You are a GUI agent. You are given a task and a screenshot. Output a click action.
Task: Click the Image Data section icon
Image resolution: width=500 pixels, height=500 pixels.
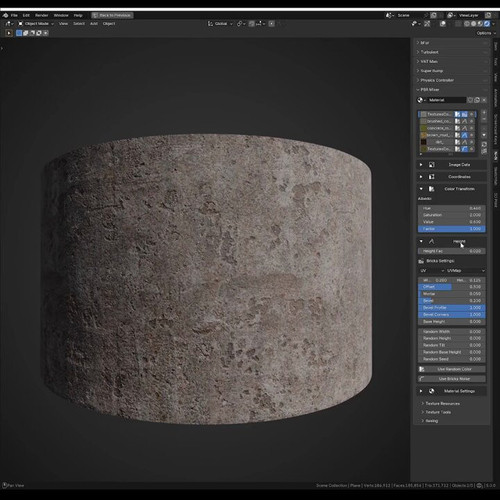pyautogui.click(x=431, y=165)
